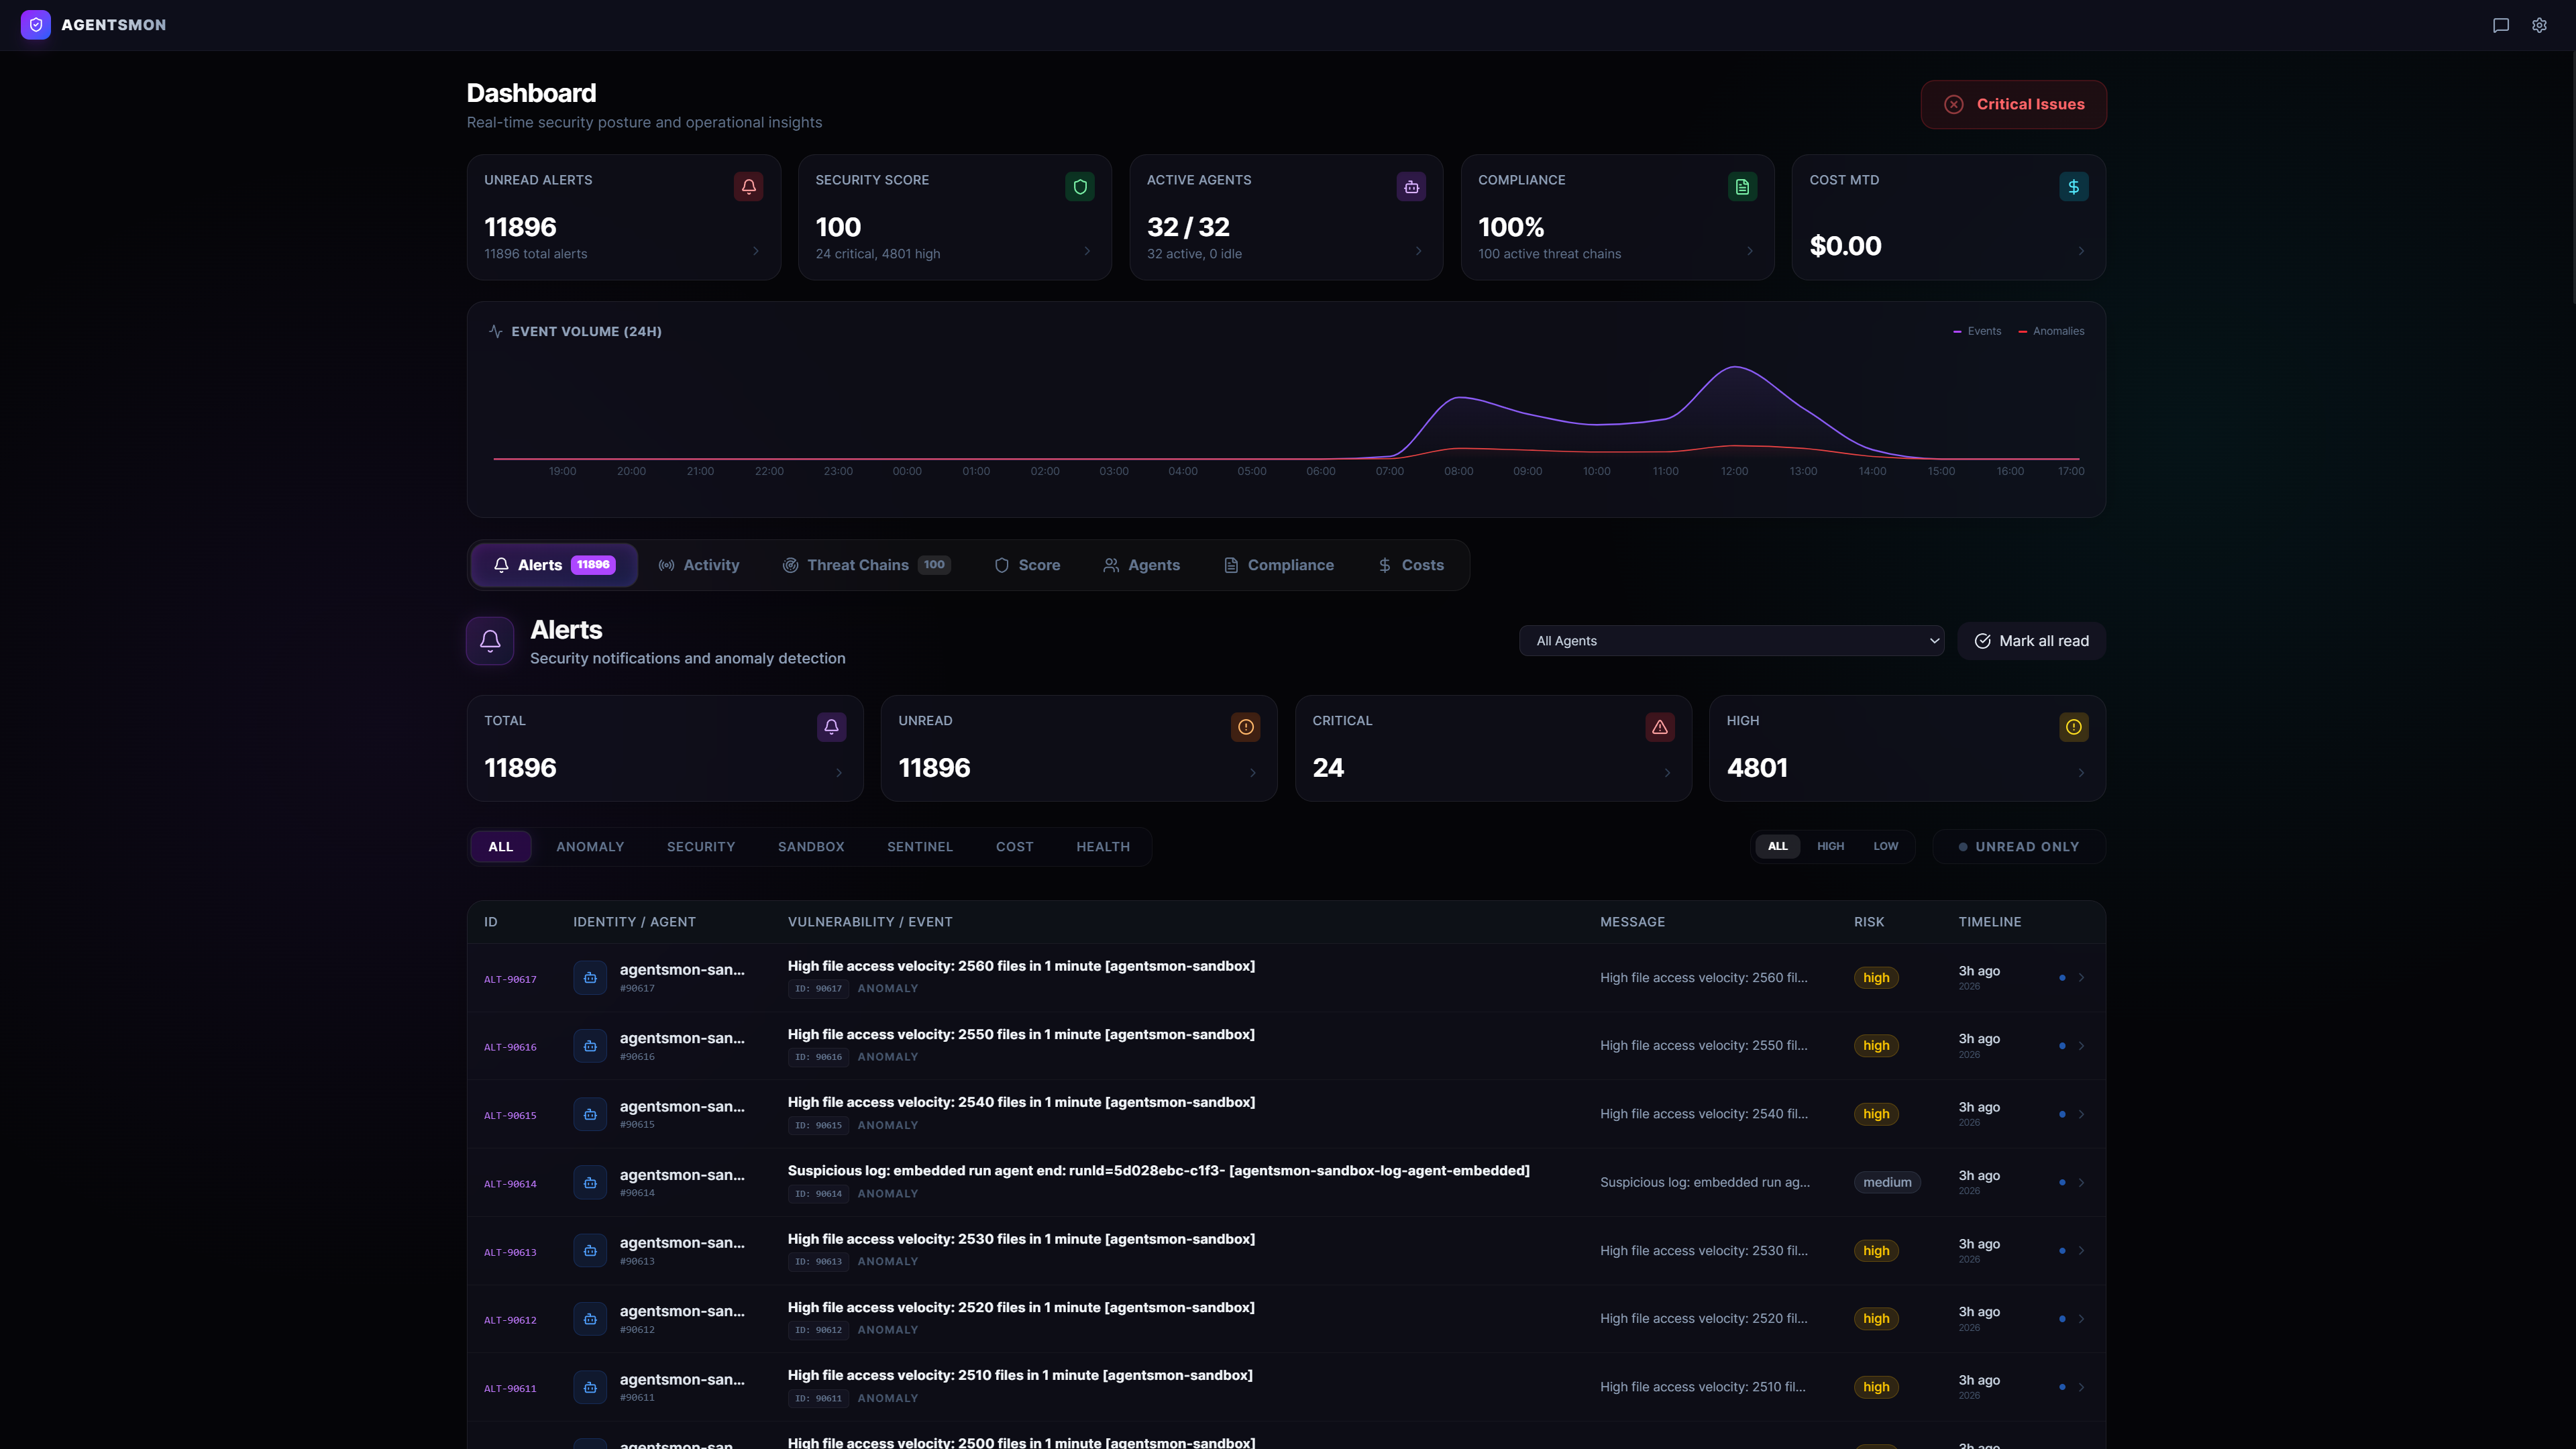Switch to the Threat Chains tab

coord(857,564)
